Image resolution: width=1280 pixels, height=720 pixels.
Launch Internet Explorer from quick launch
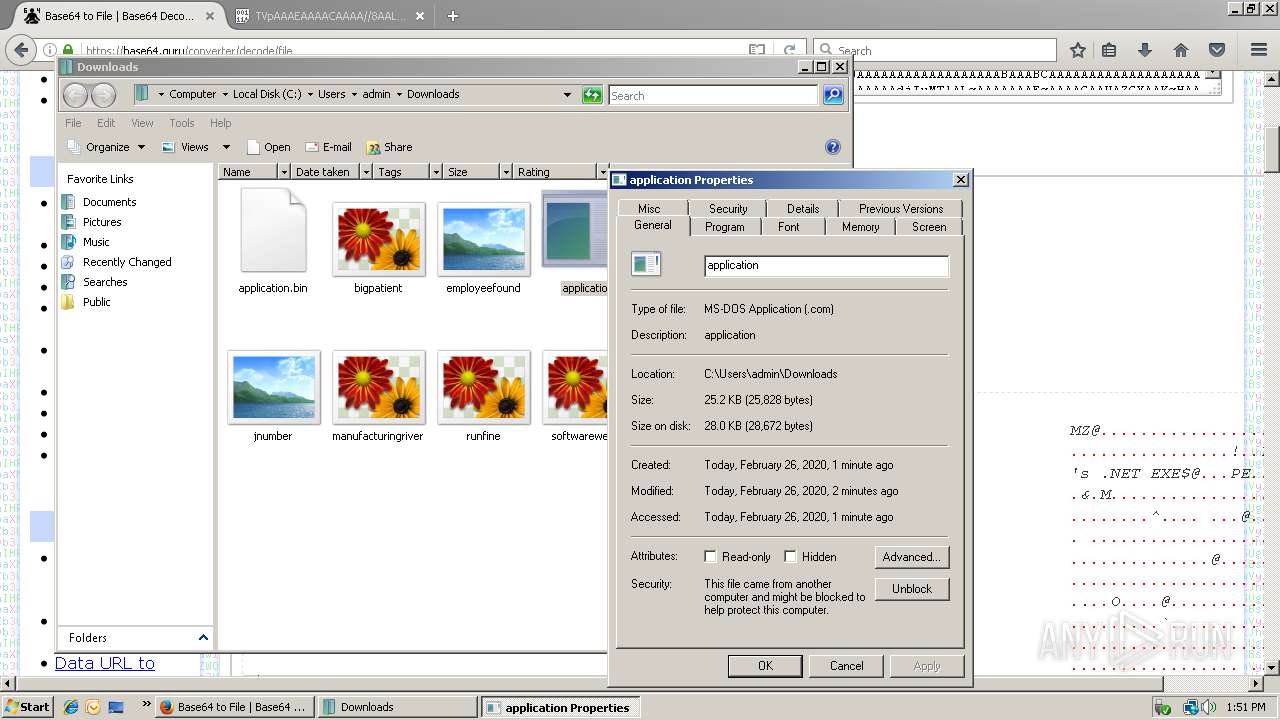pos(71,707)
